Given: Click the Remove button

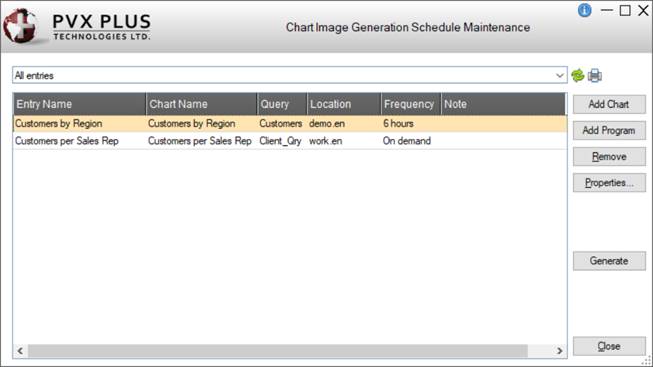Looking at the screenshot, I should click(609, 157).
